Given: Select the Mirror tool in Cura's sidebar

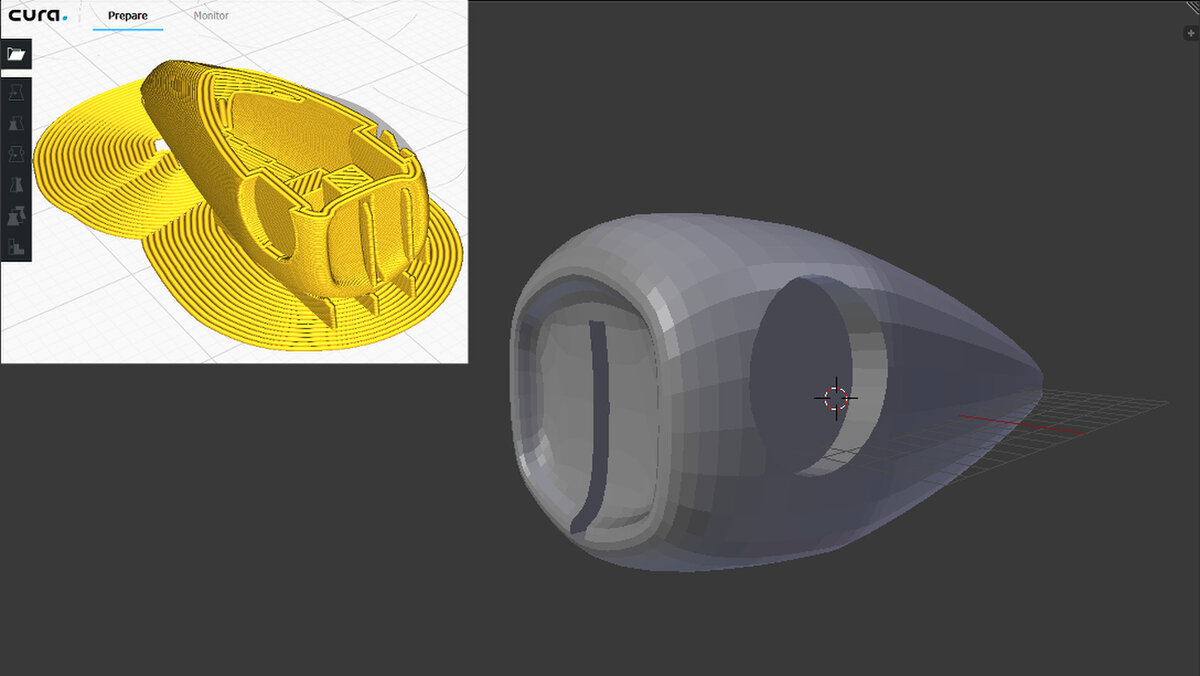Looking at the screenshot, I should [16, 185].
